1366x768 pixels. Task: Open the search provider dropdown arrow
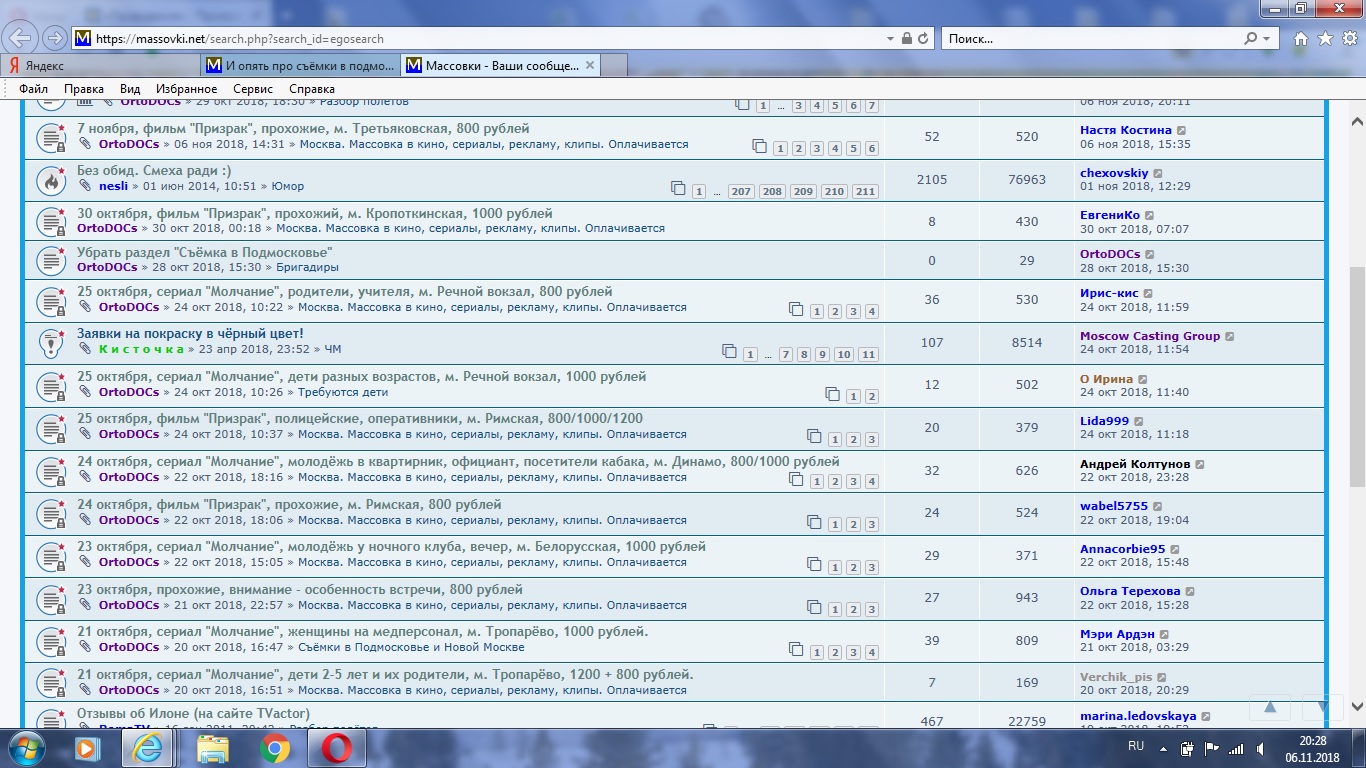coord(1267,39)
